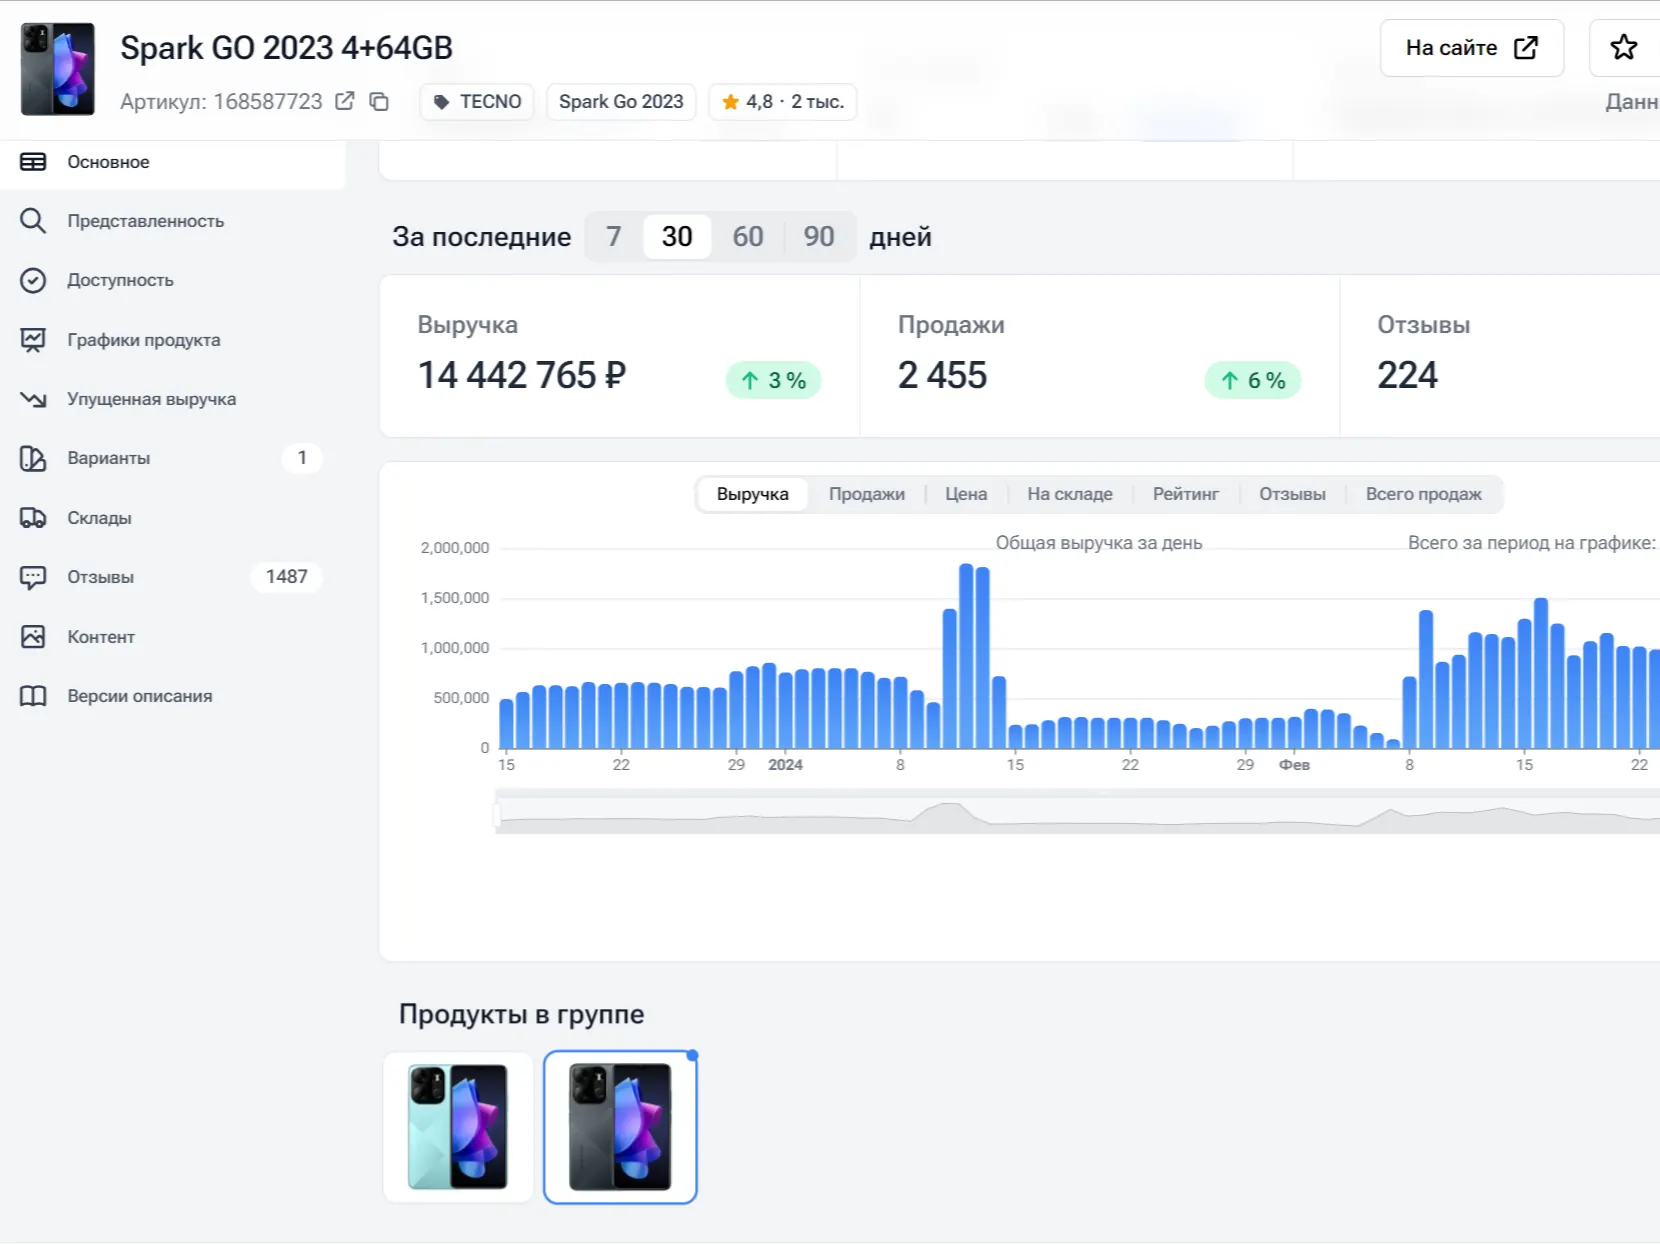Select the black phone product thumbnail
The image size is (1660, 1245).
pyautogui.click(x=620, y=1127)
